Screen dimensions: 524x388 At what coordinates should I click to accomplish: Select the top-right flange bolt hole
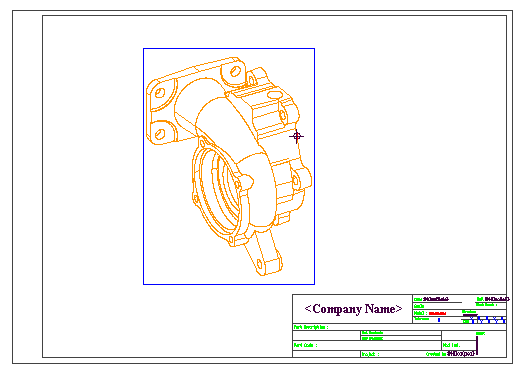[235, 71]
